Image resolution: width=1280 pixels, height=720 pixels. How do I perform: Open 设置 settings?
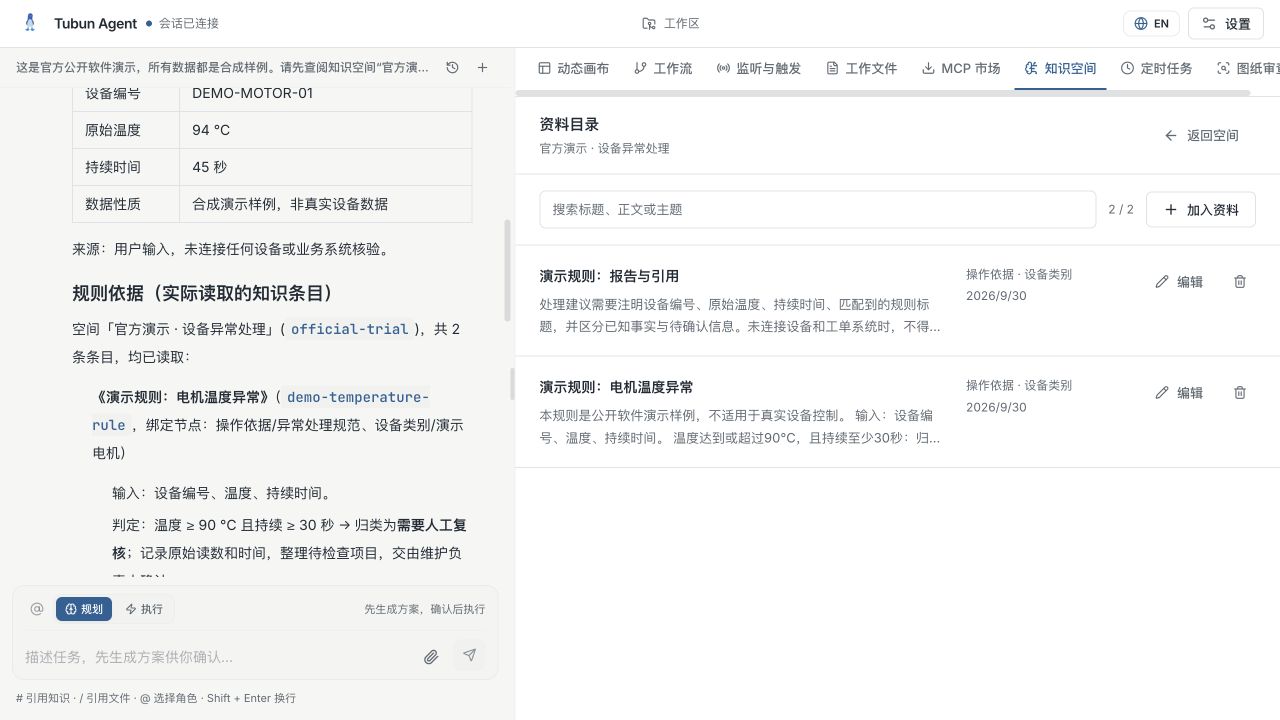pyautogui.click(x=1226, y=24)
